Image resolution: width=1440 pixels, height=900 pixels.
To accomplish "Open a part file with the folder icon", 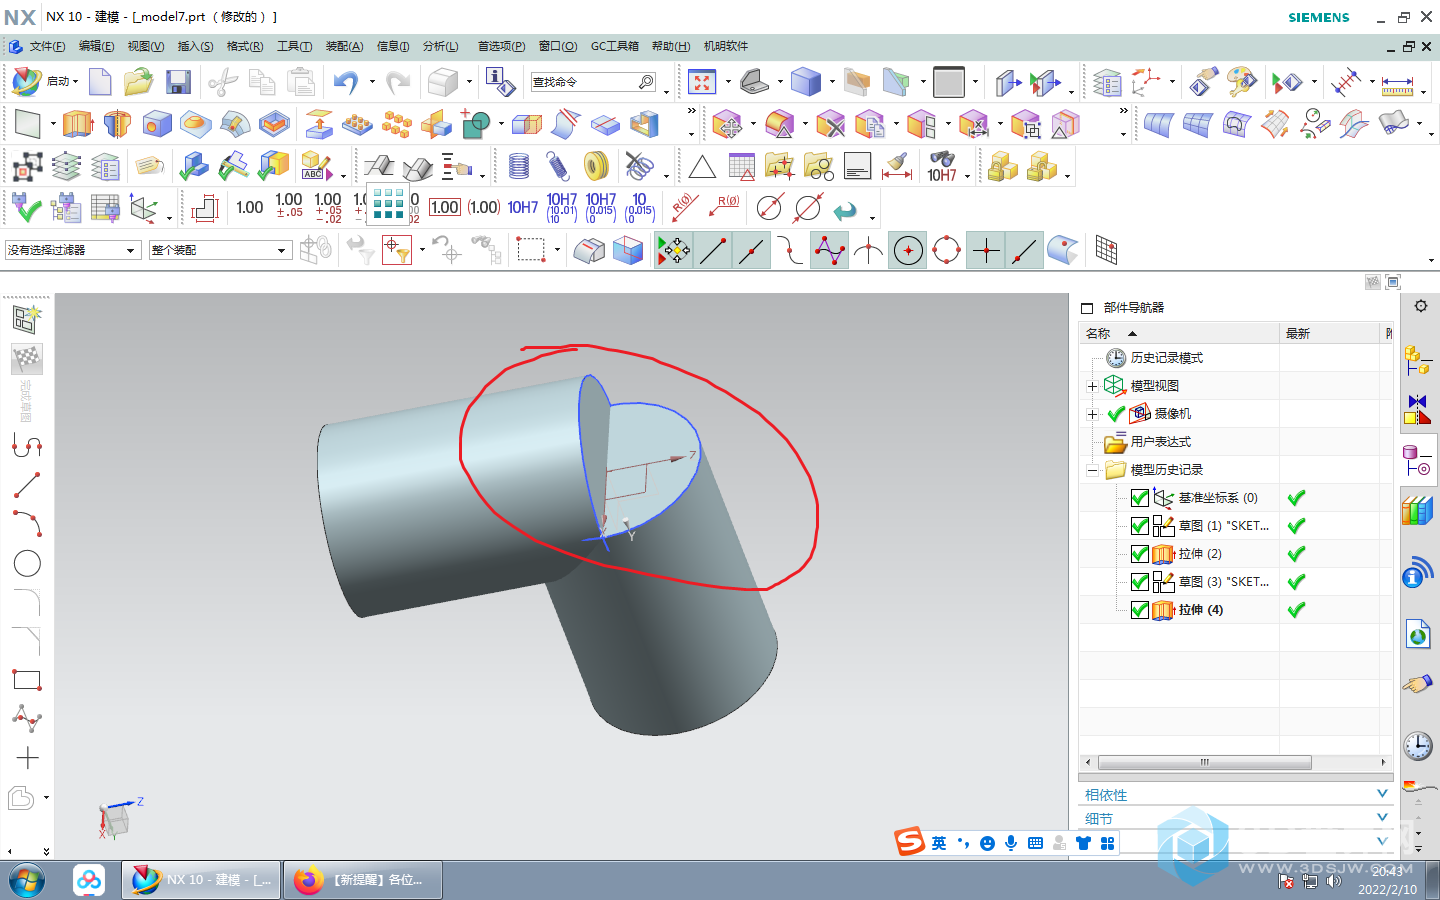I will point(138,82).
